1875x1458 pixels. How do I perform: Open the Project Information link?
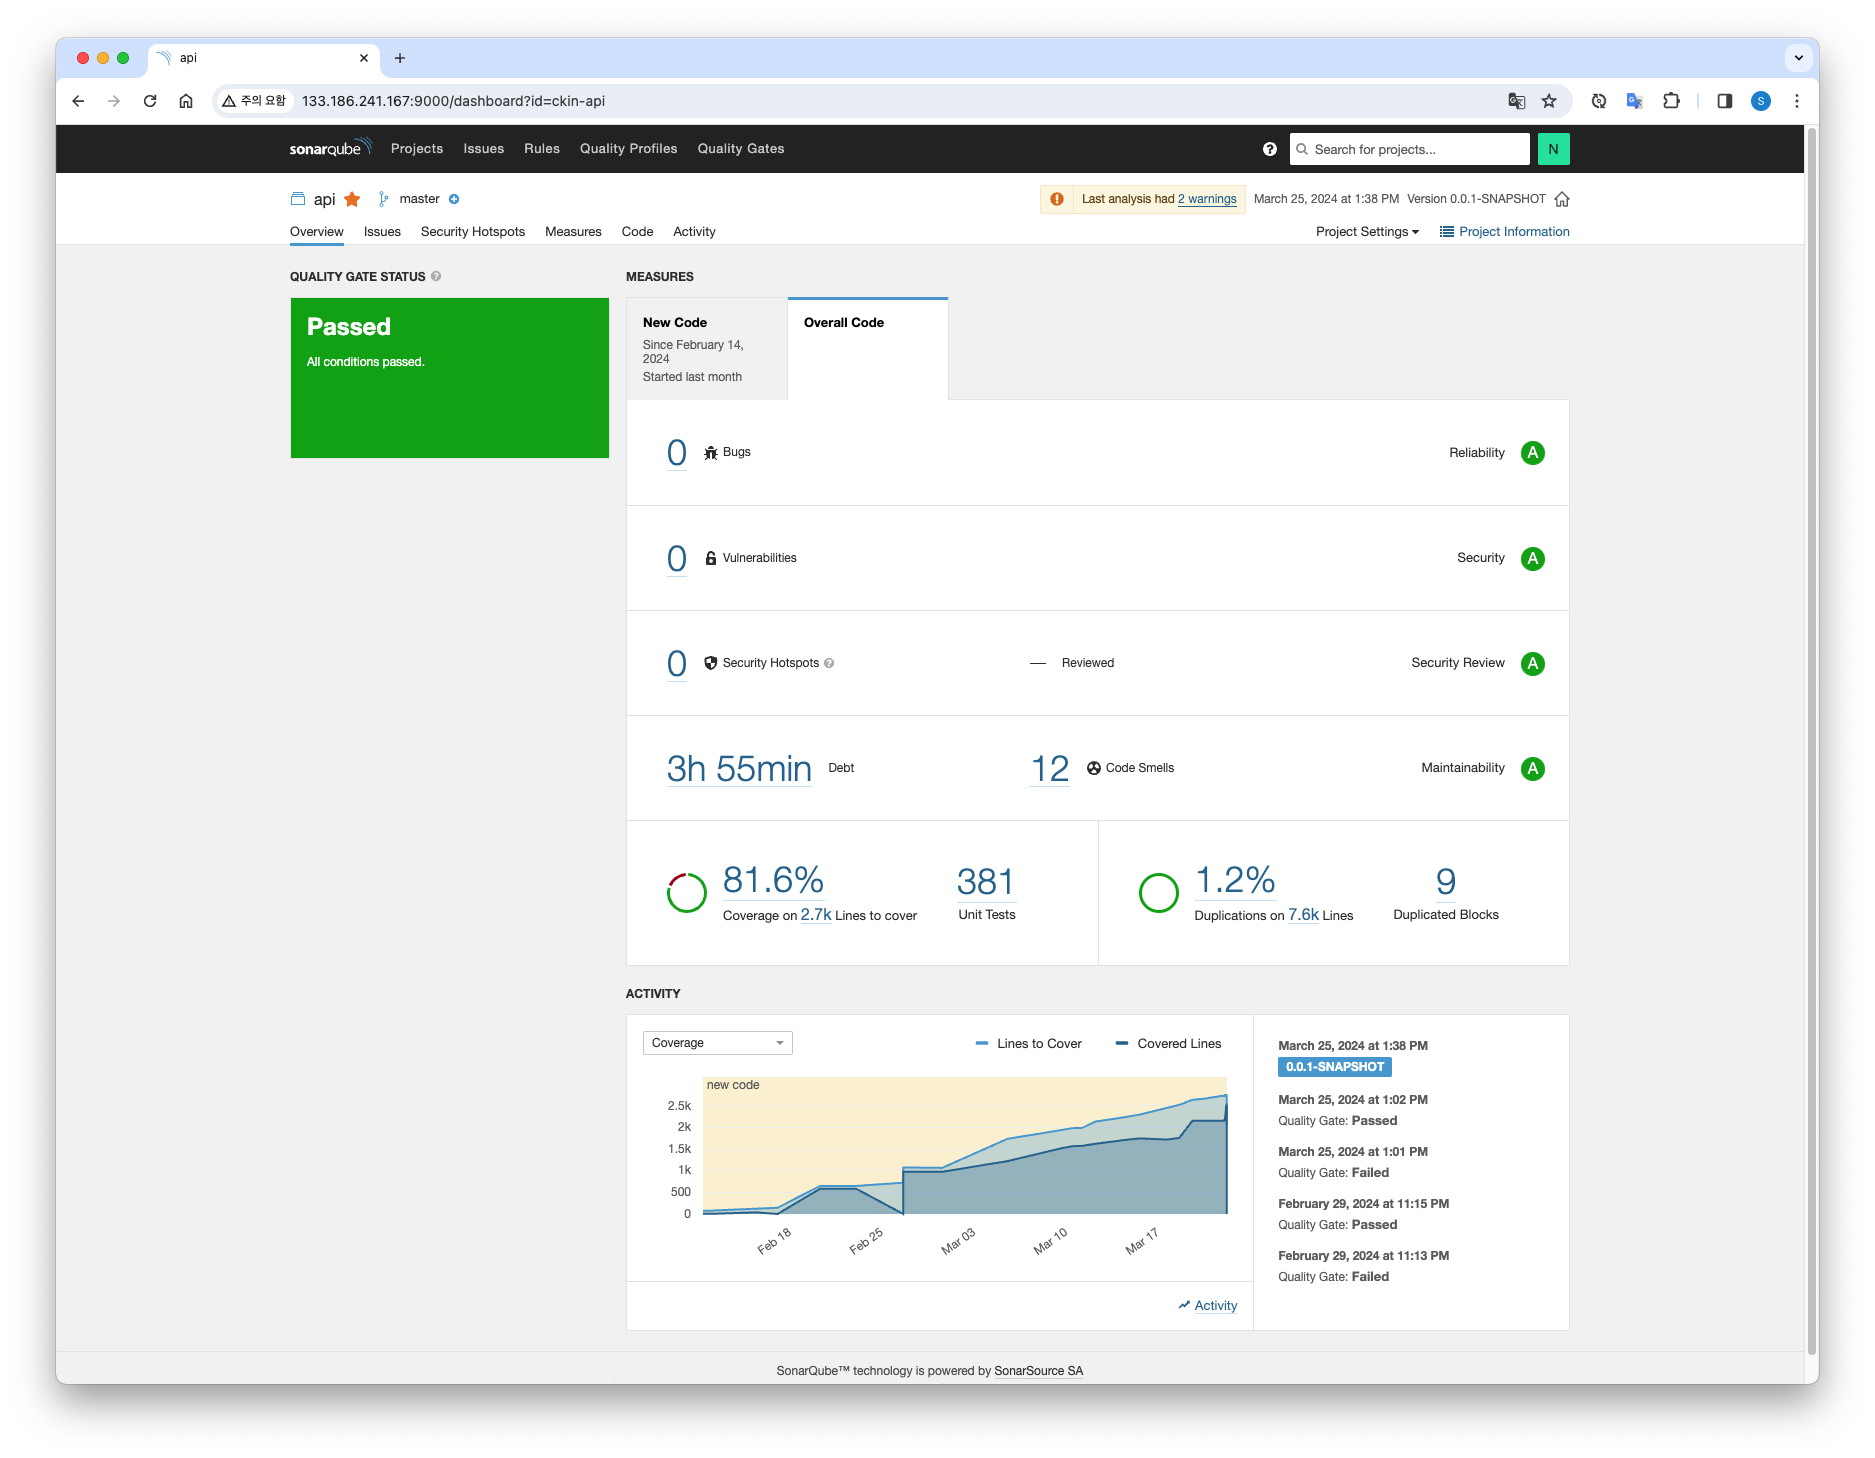[1504, 232]
